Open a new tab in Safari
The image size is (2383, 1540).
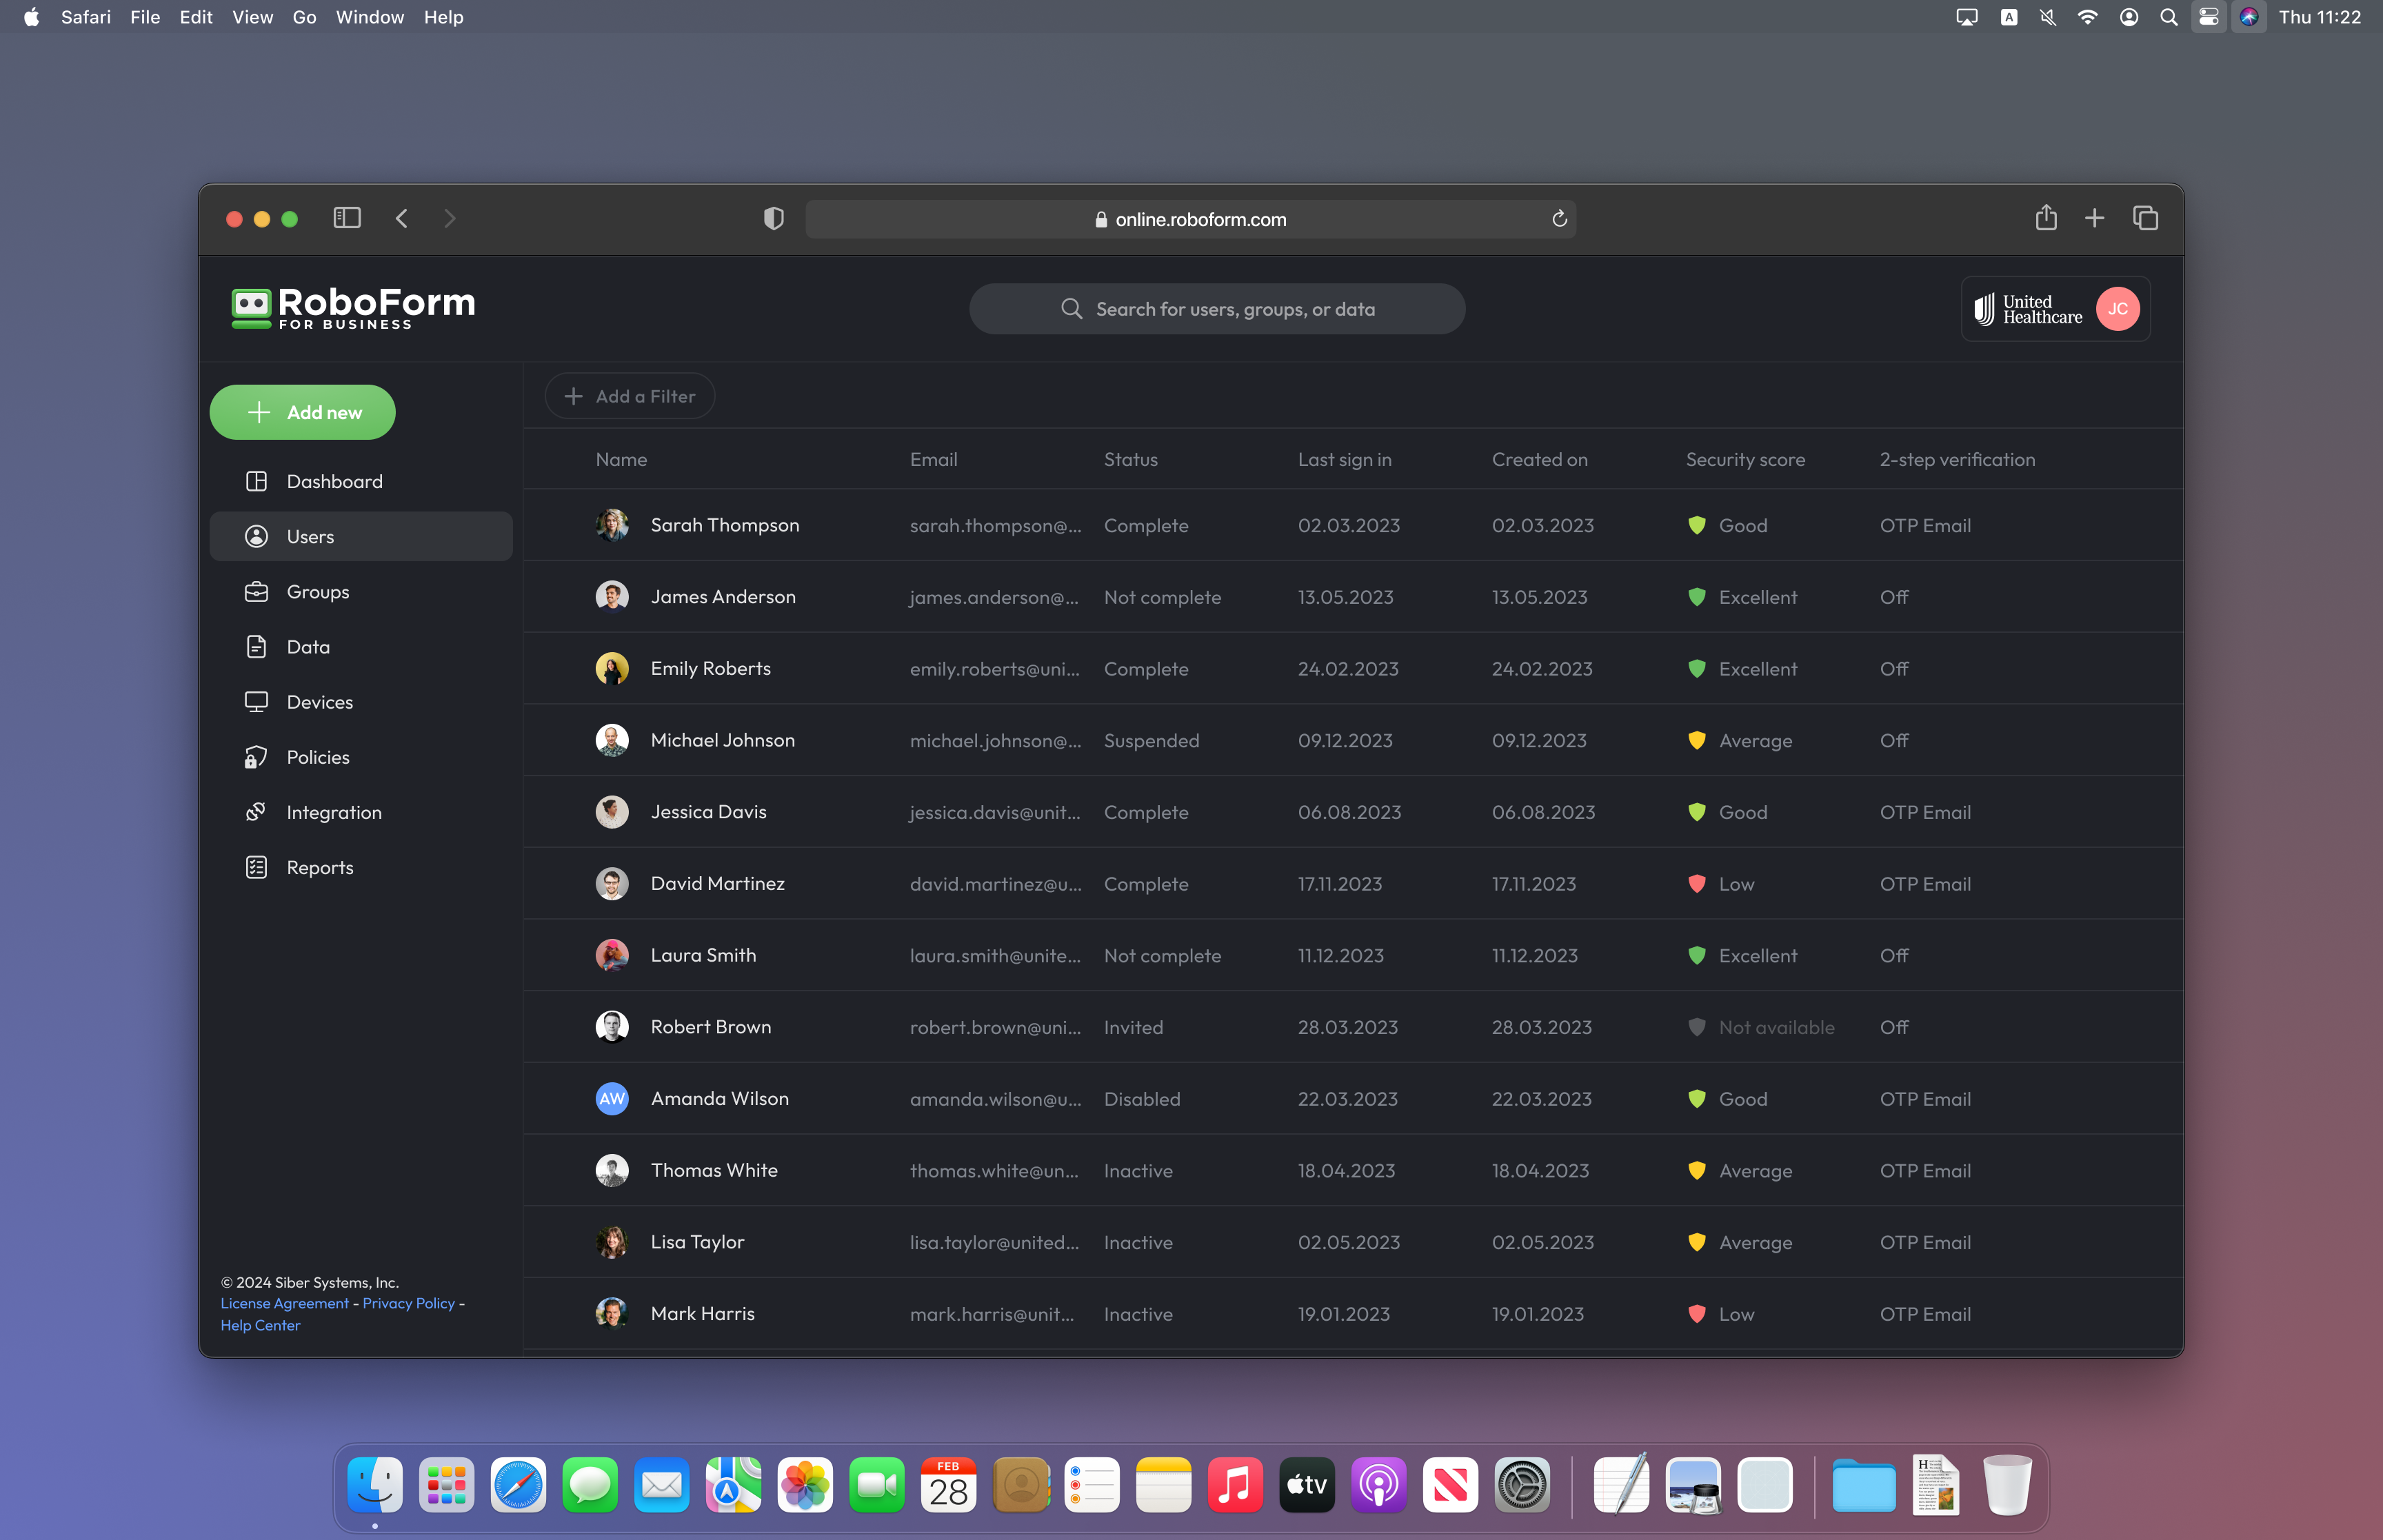[x=2094, y=218]
